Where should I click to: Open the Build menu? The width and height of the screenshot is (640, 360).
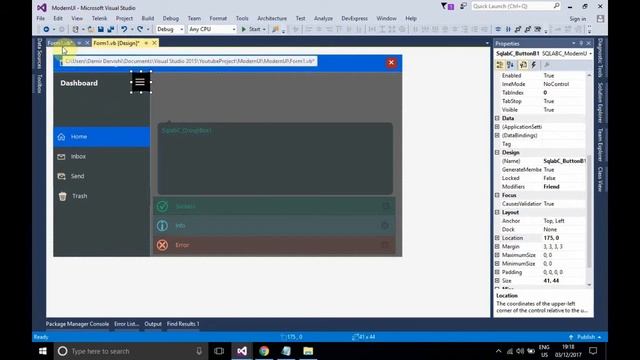point(148,18)
